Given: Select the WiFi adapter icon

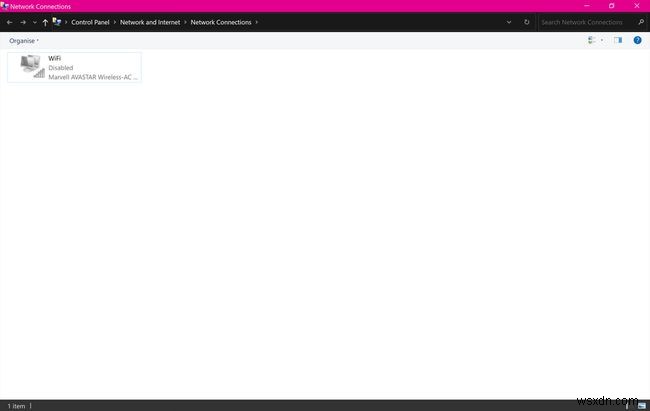Looking at the screenshot, I should point(32,66).
